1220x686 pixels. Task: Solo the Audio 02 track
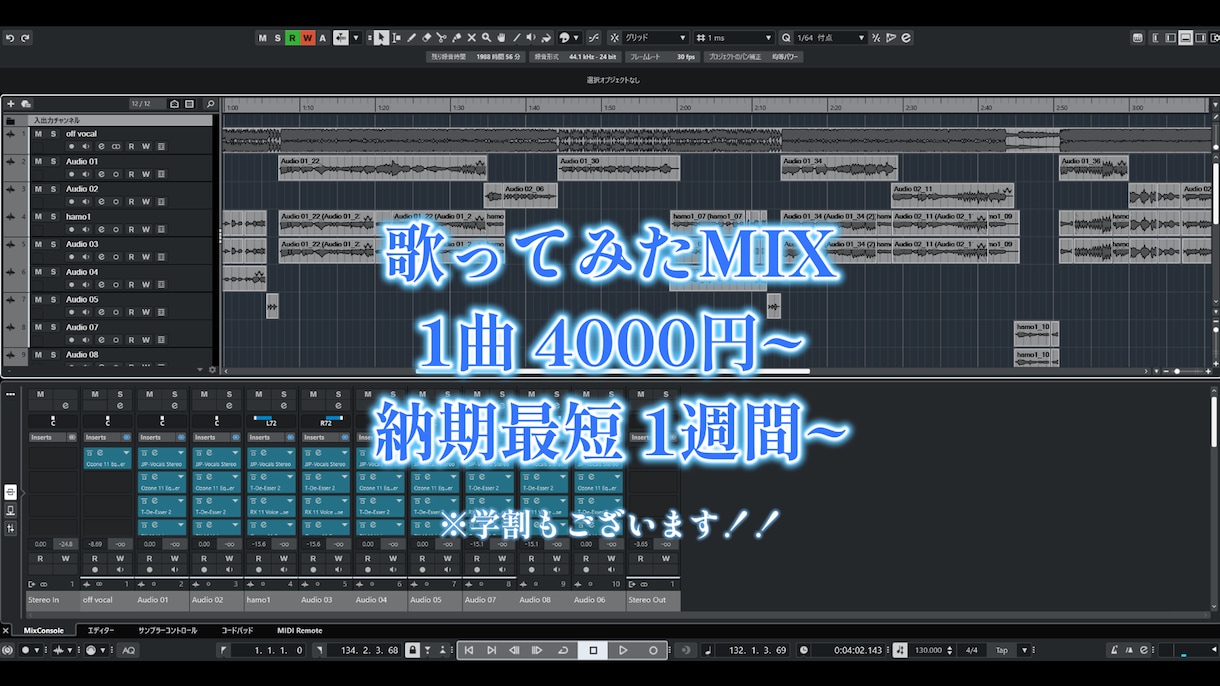(53, 189)
